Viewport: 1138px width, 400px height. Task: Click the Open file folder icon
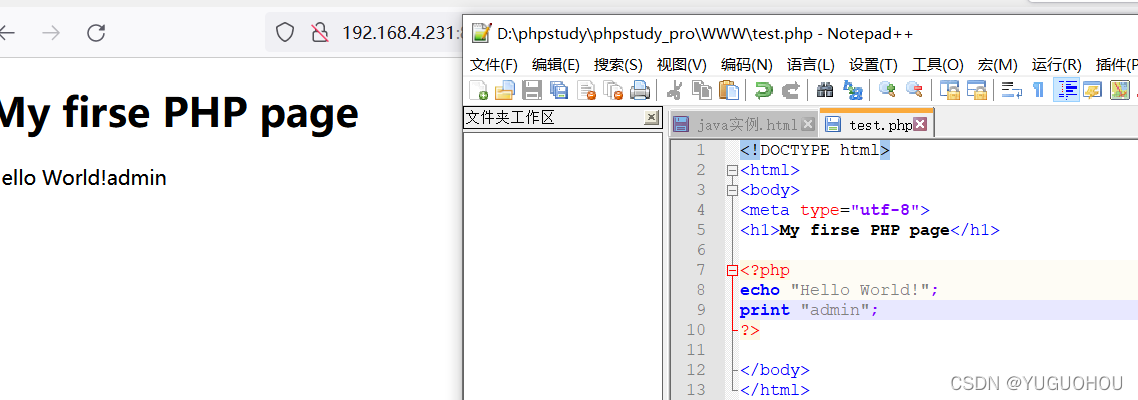click(x=504, y=90)
